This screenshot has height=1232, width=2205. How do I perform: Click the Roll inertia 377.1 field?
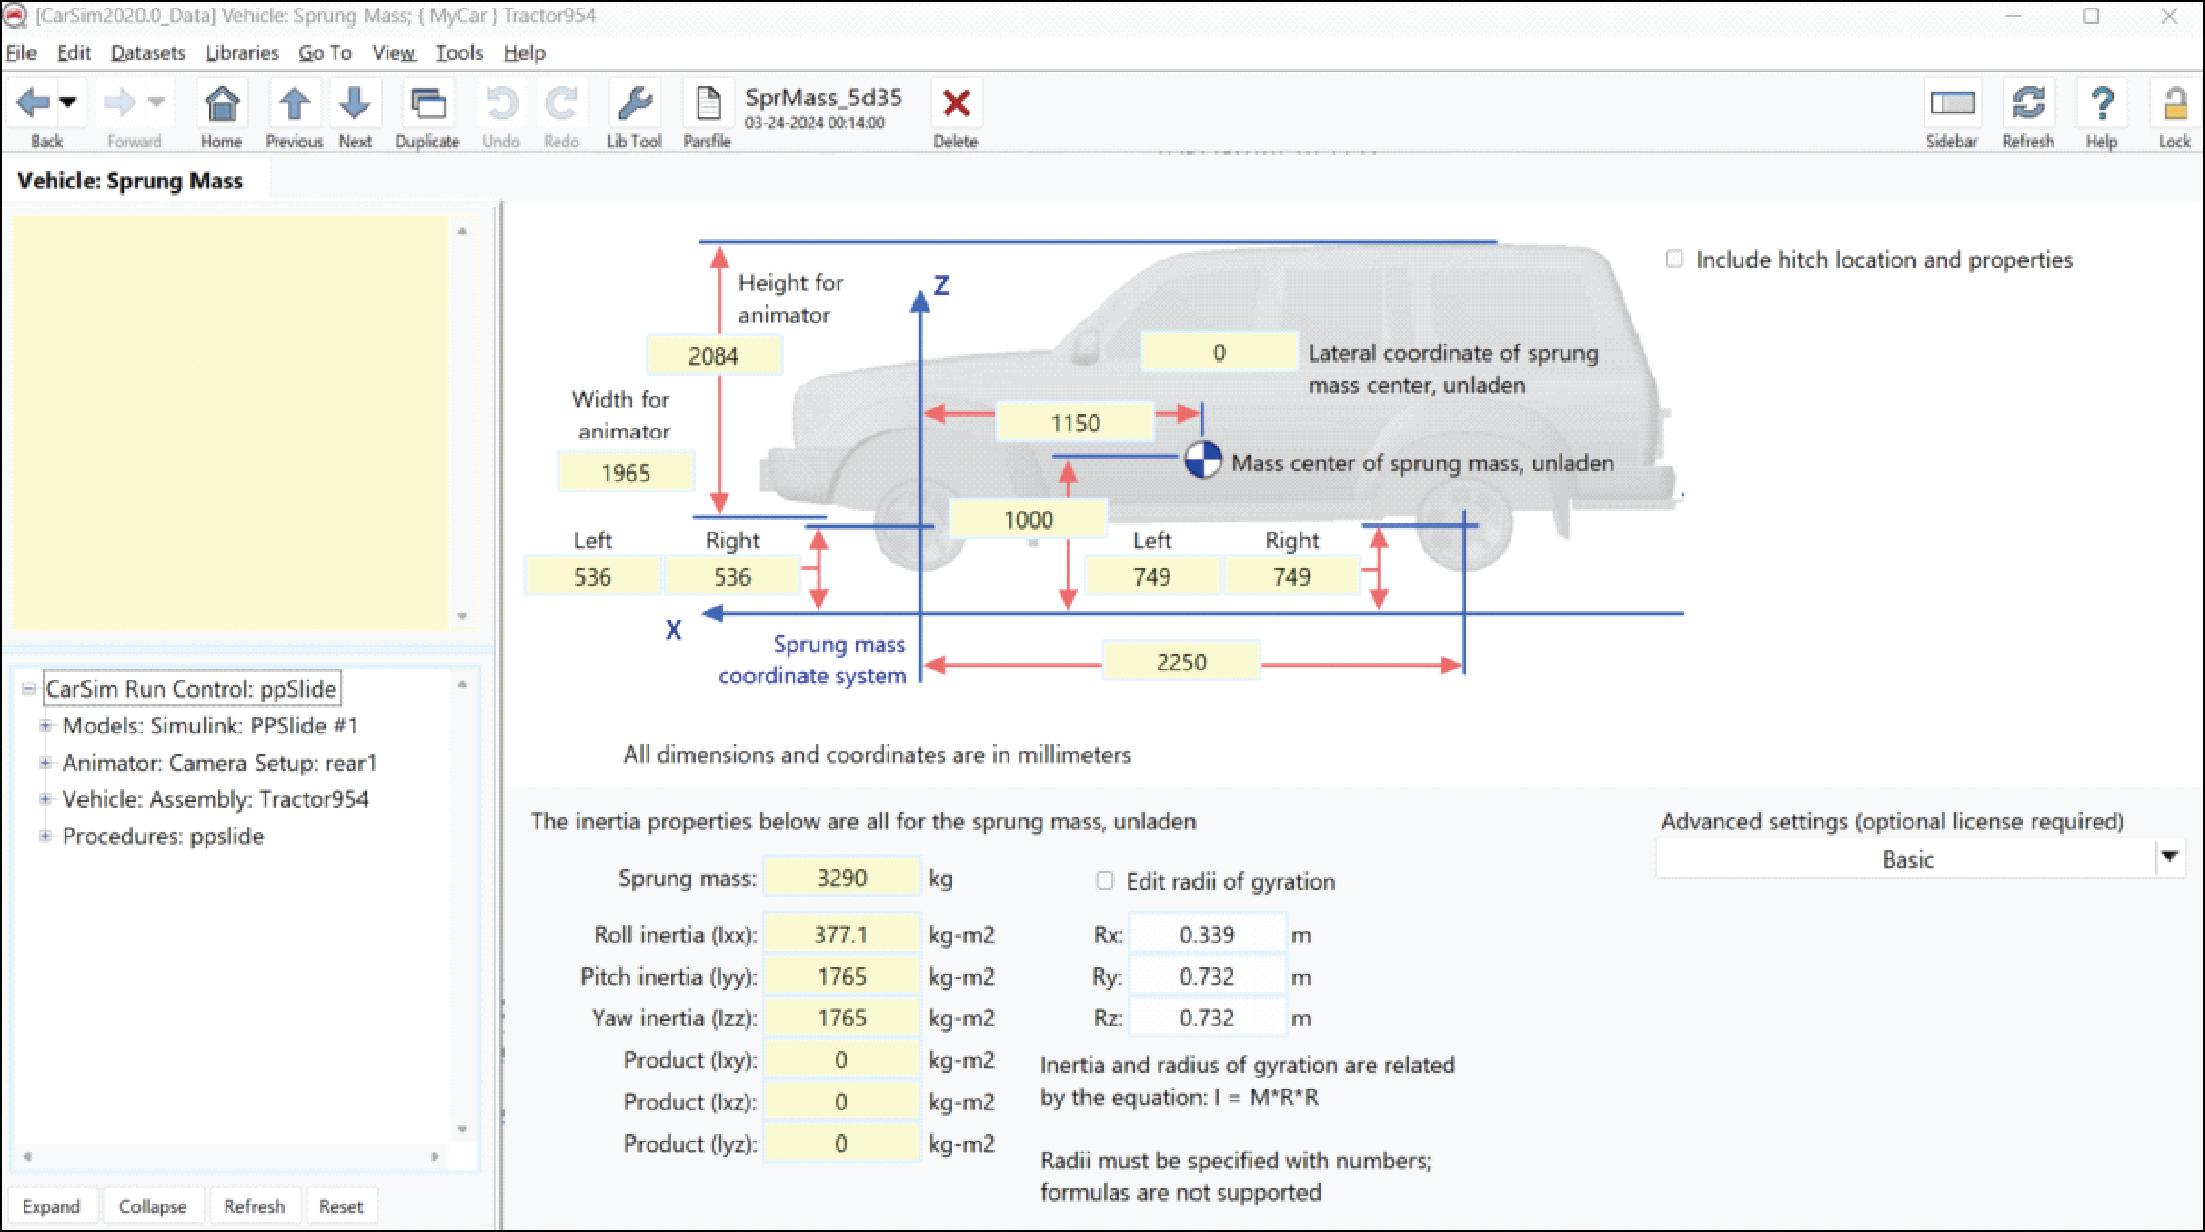point(841,934)
